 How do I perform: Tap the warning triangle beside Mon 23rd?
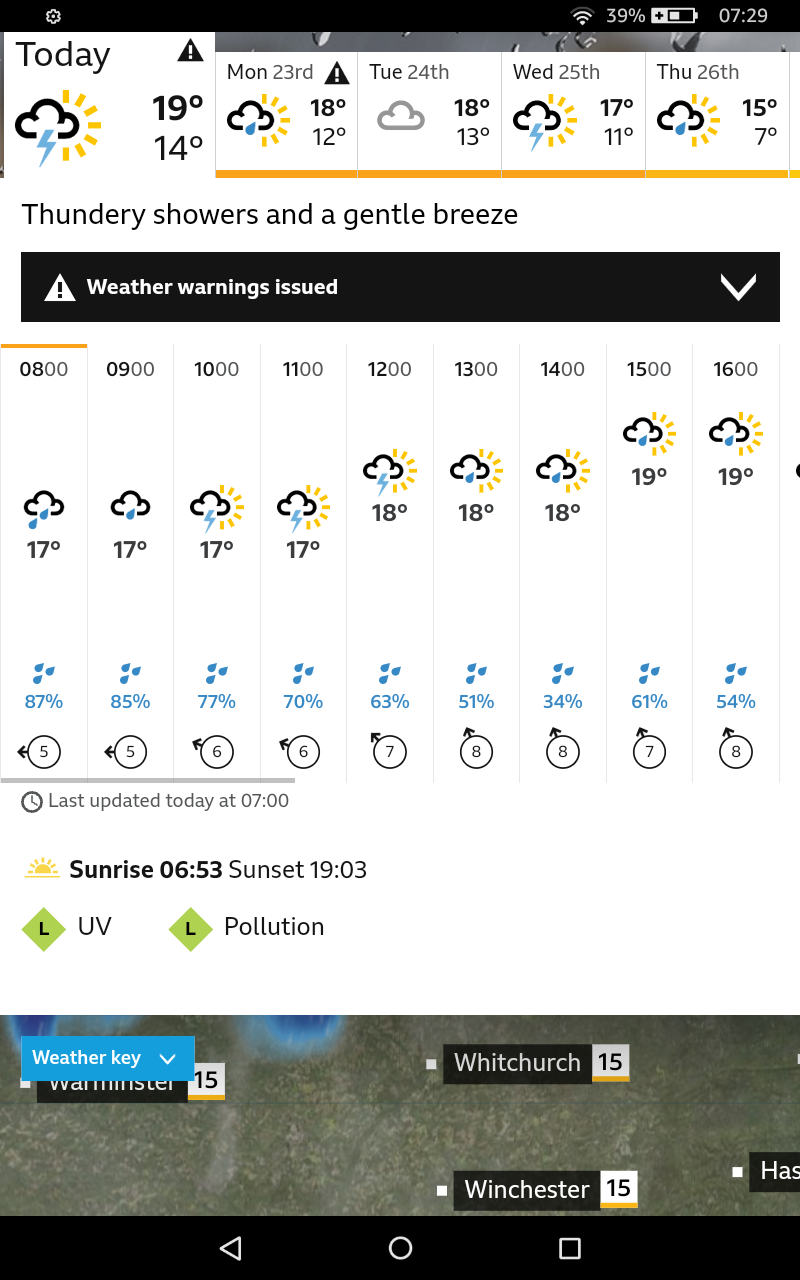coord(337,73)
